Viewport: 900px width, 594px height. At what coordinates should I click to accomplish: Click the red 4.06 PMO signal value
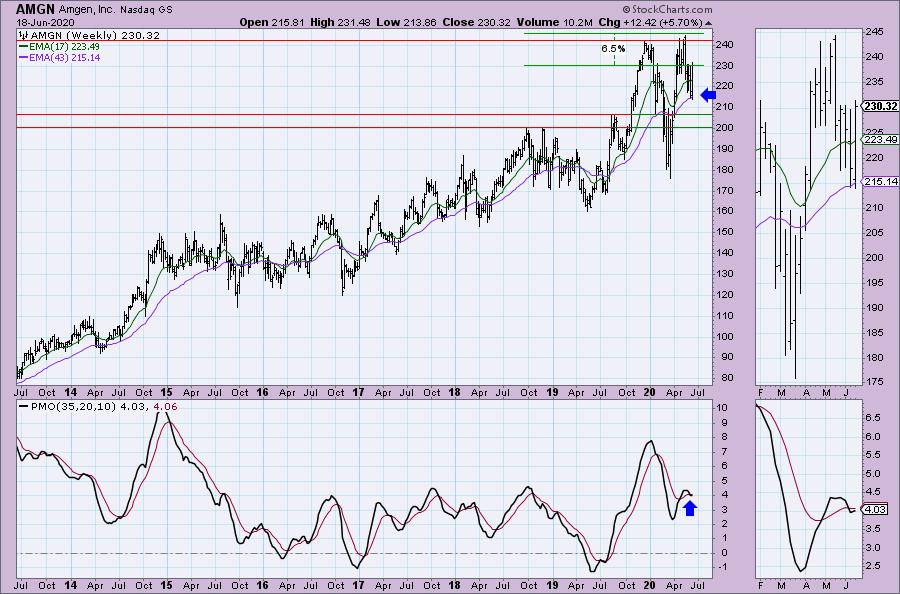pos(166,406)
